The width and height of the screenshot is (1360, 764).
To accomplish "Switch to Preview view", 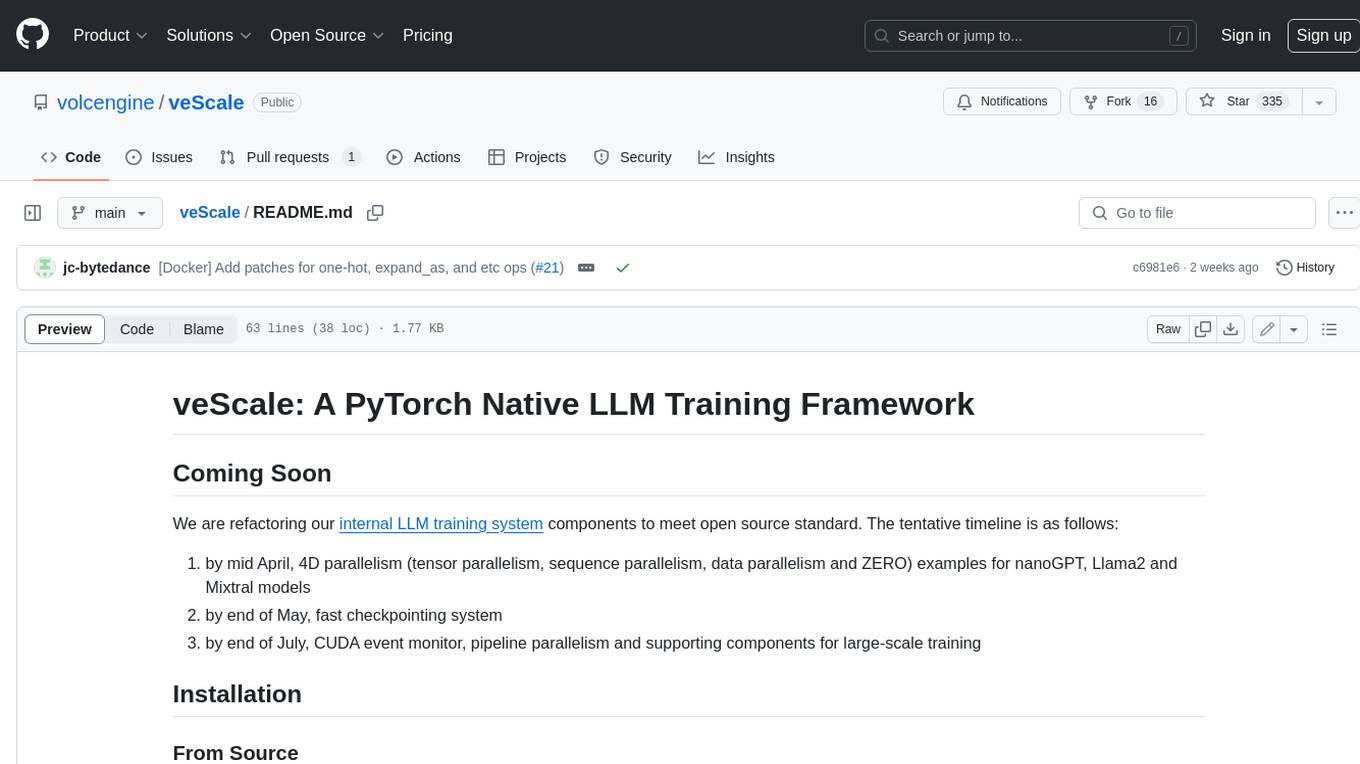I will tap(65, 329).
